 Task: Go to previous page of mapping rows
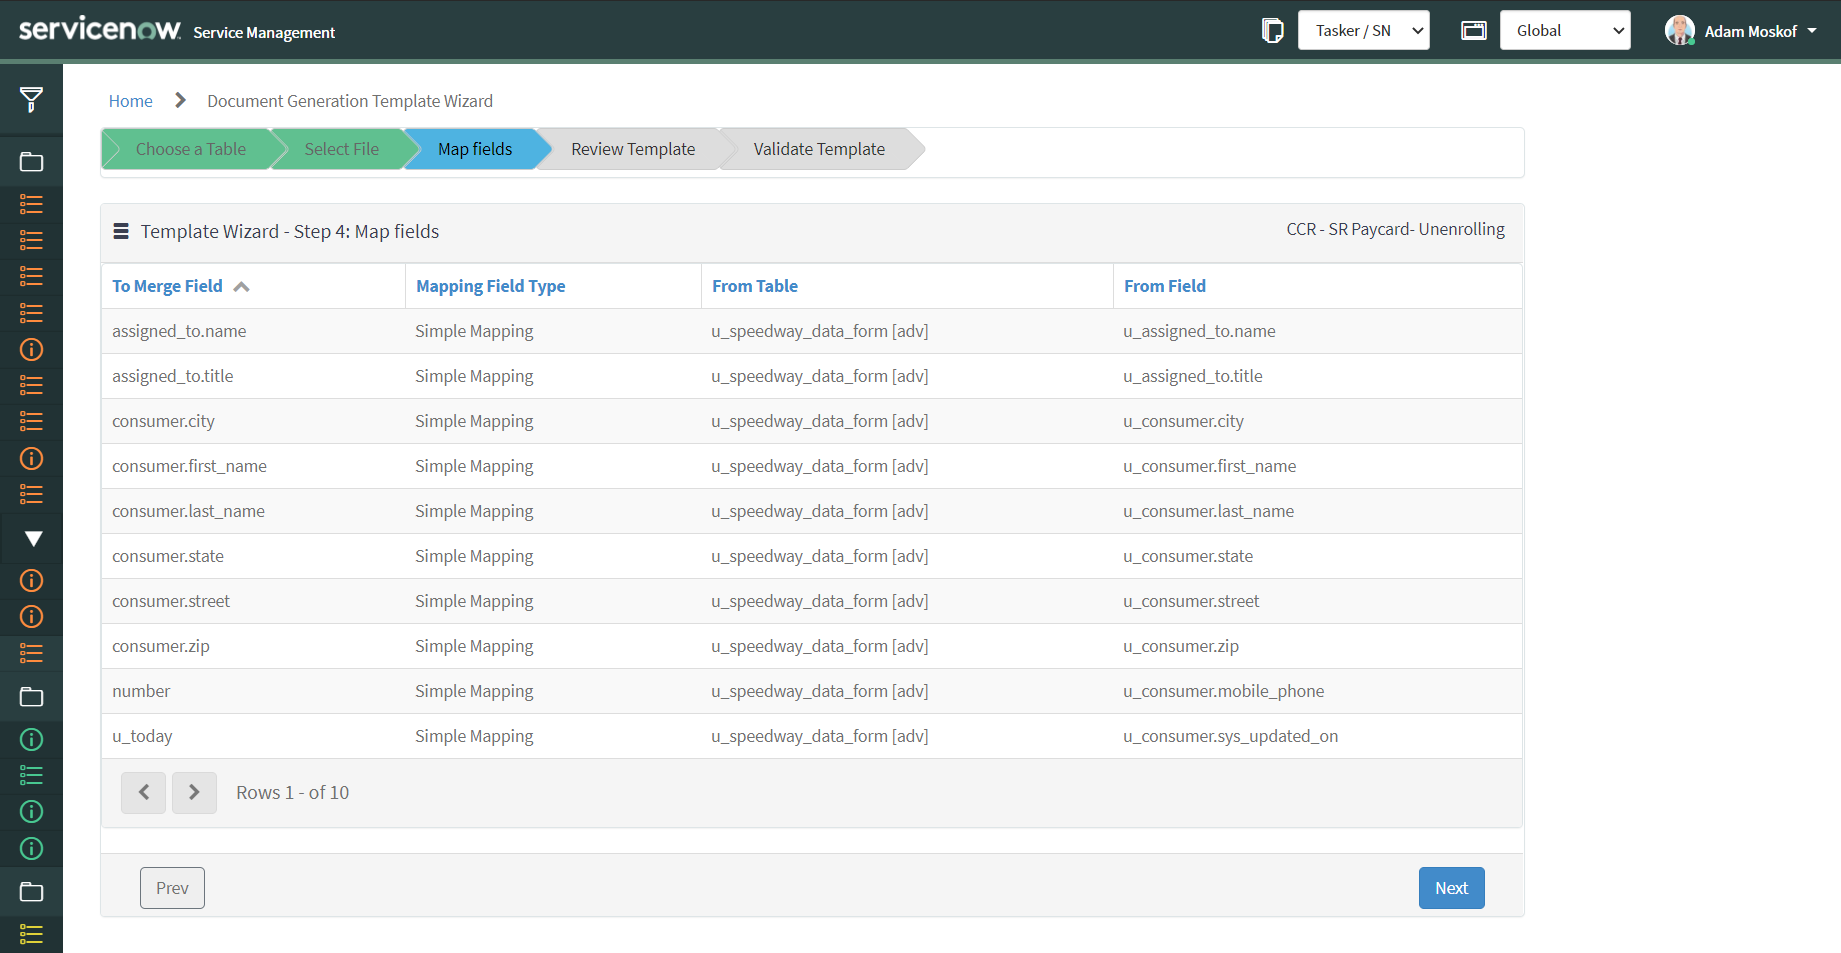[x=143, y=792]
